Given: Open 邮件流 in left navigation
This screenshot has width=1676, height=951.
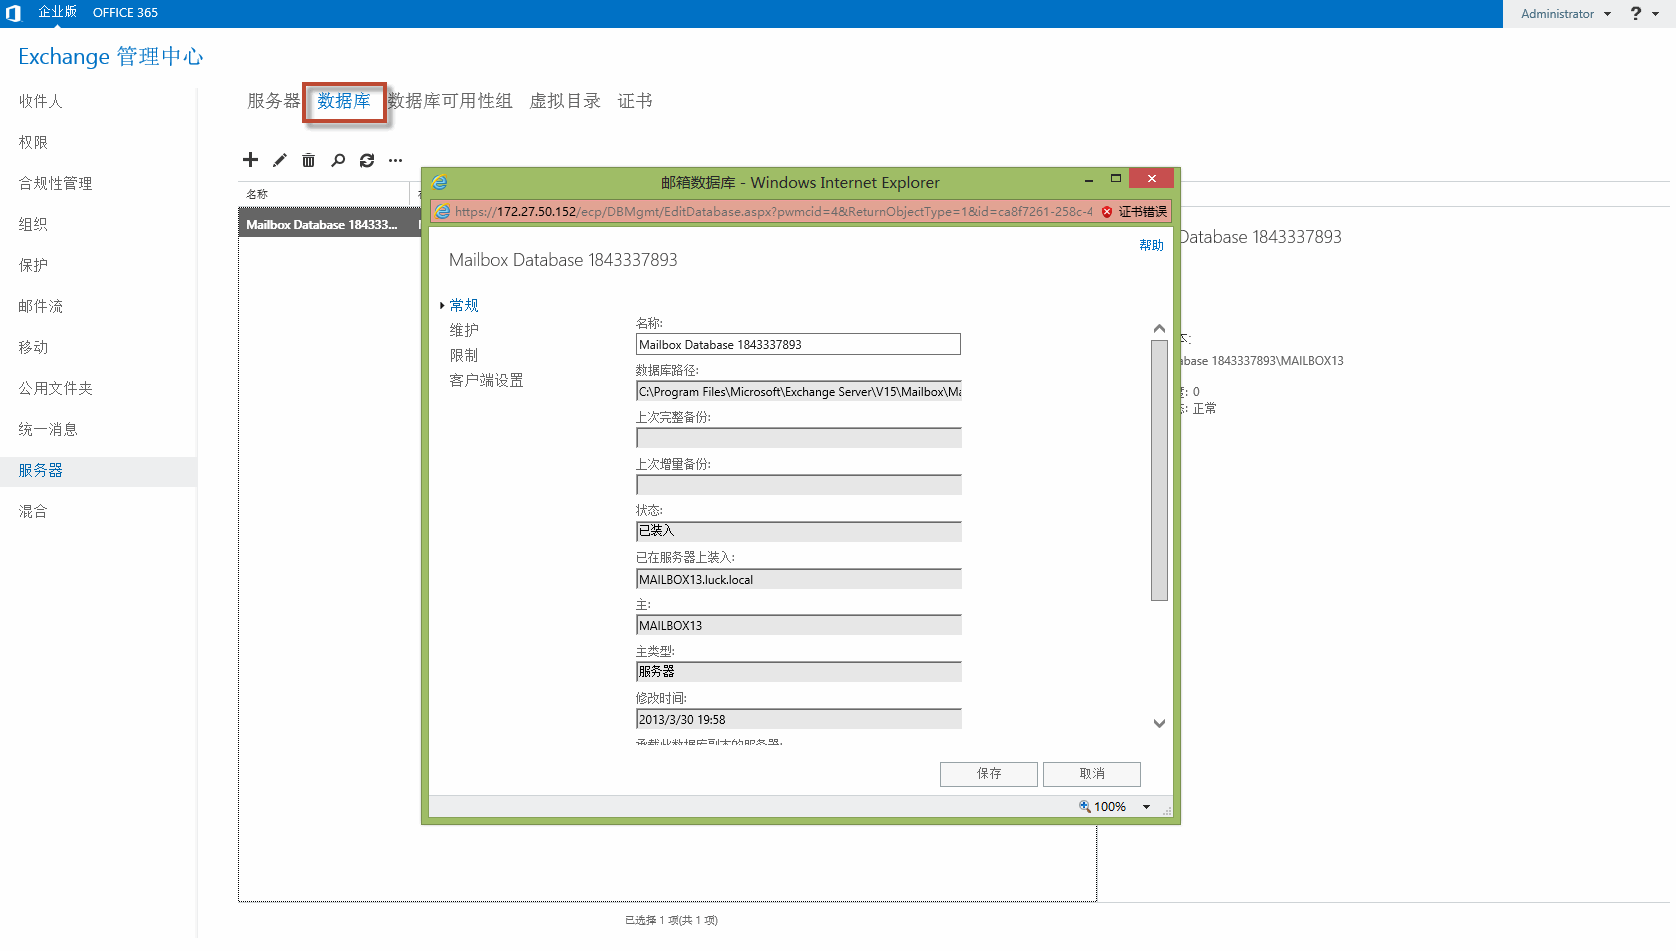Looking at the screenshot, I should (x=41, y=306).
